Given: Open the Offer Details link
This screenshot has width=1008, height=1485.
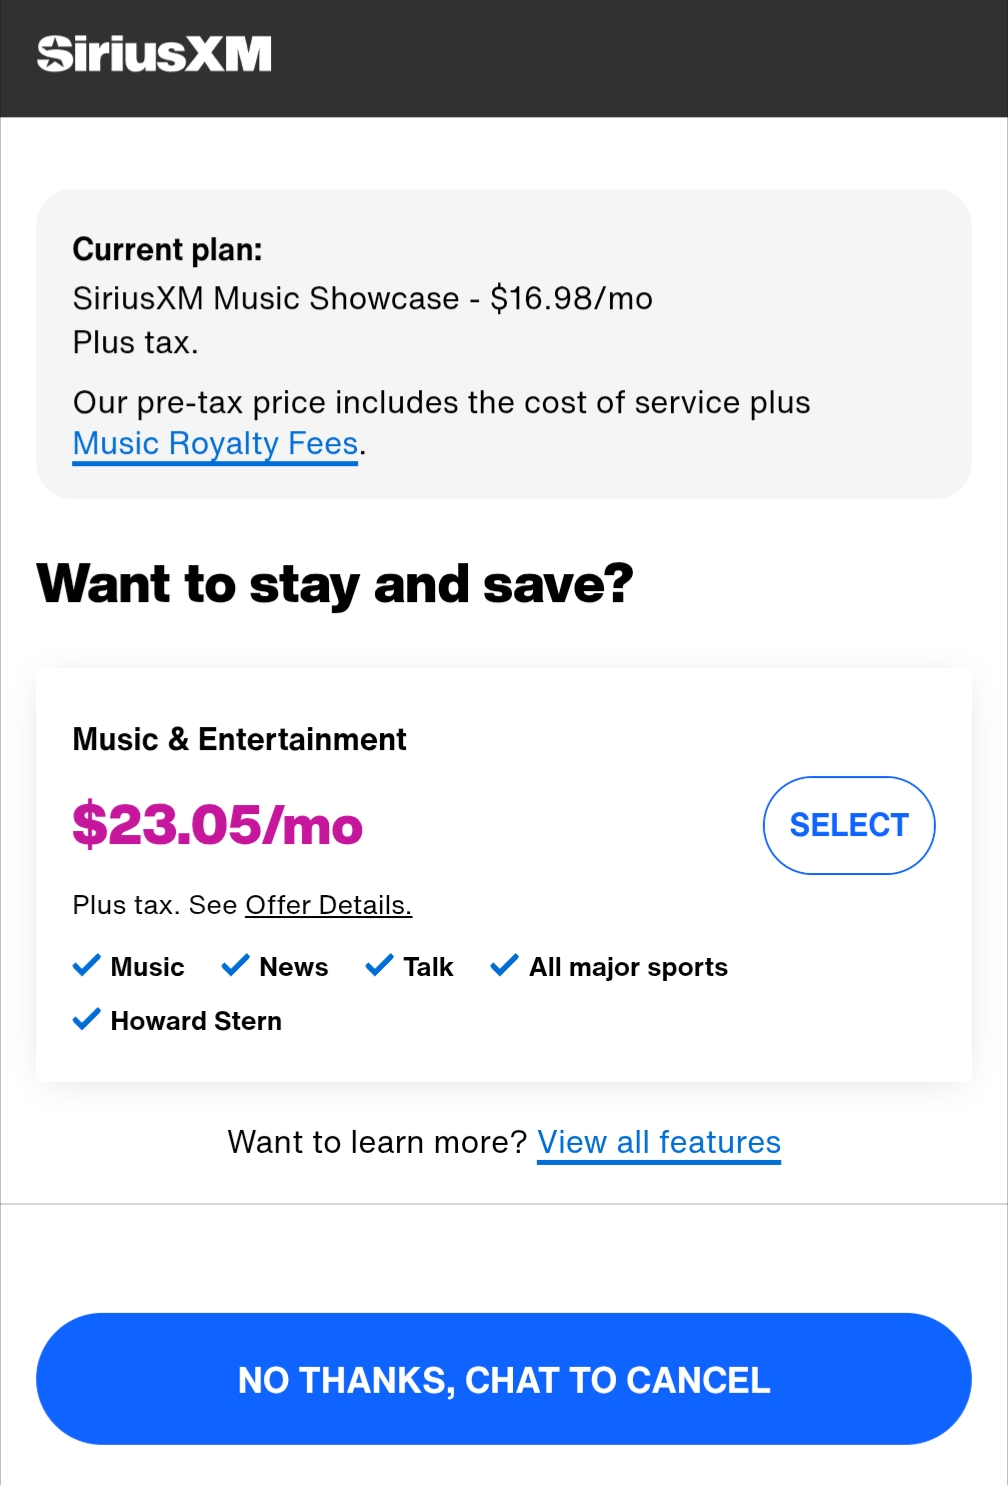Looking at the screenshot, I should coord(328,905).
